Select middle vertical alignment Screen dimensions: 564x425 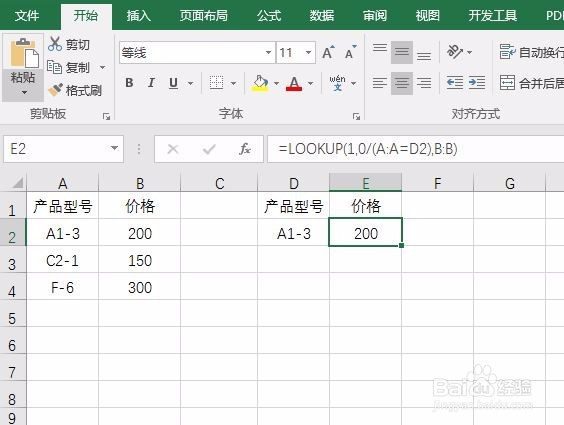coord(402,52)
